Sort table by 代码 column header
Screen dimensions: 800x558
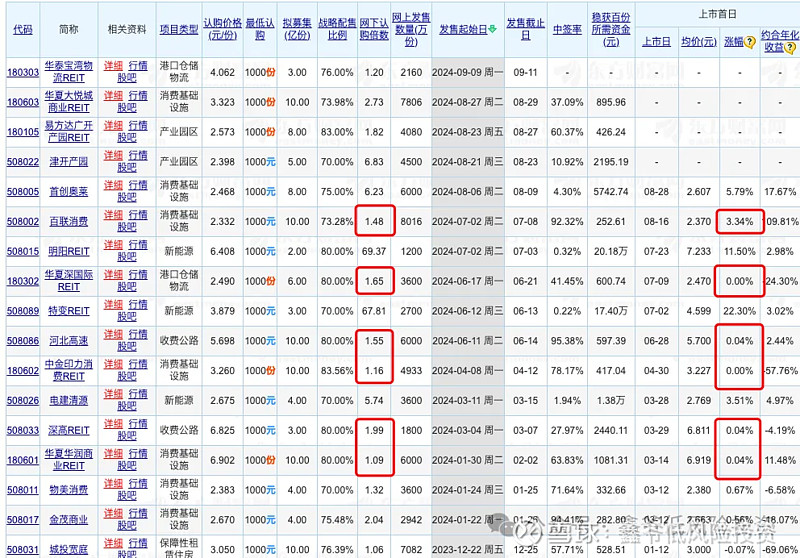point(23,30)
